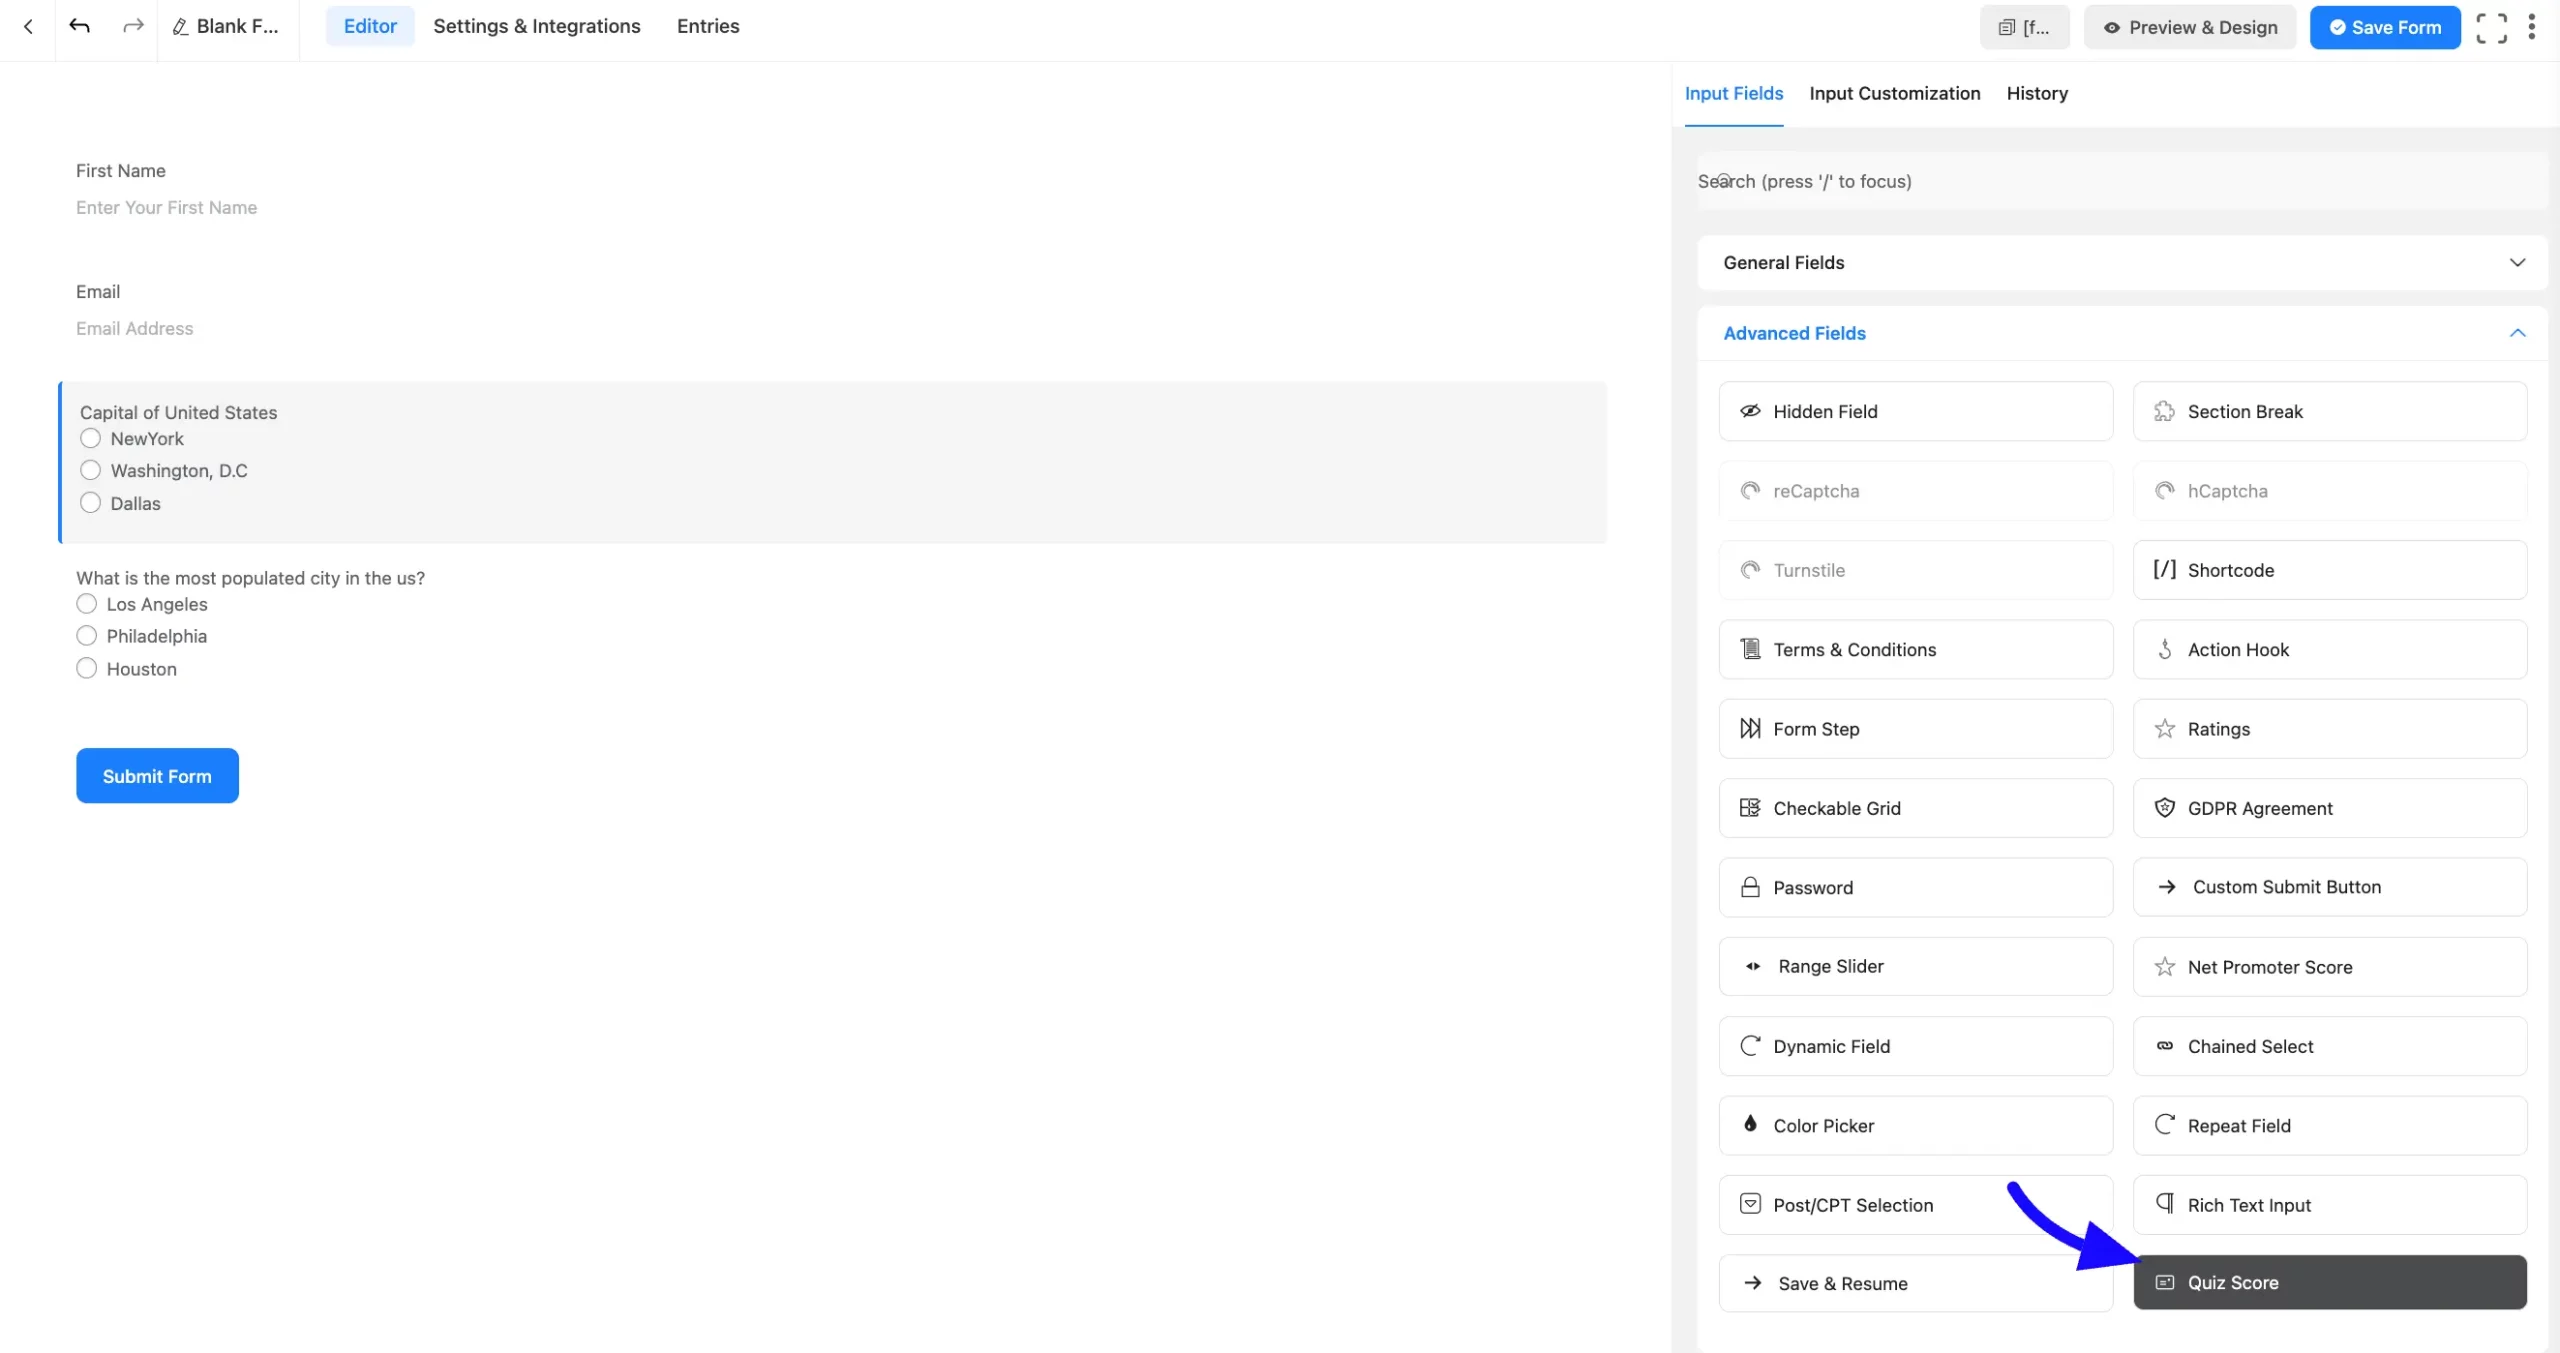Switch to Input Customization tab
Viewport: 2560px width, 1353px height.
pos(1894,93)
